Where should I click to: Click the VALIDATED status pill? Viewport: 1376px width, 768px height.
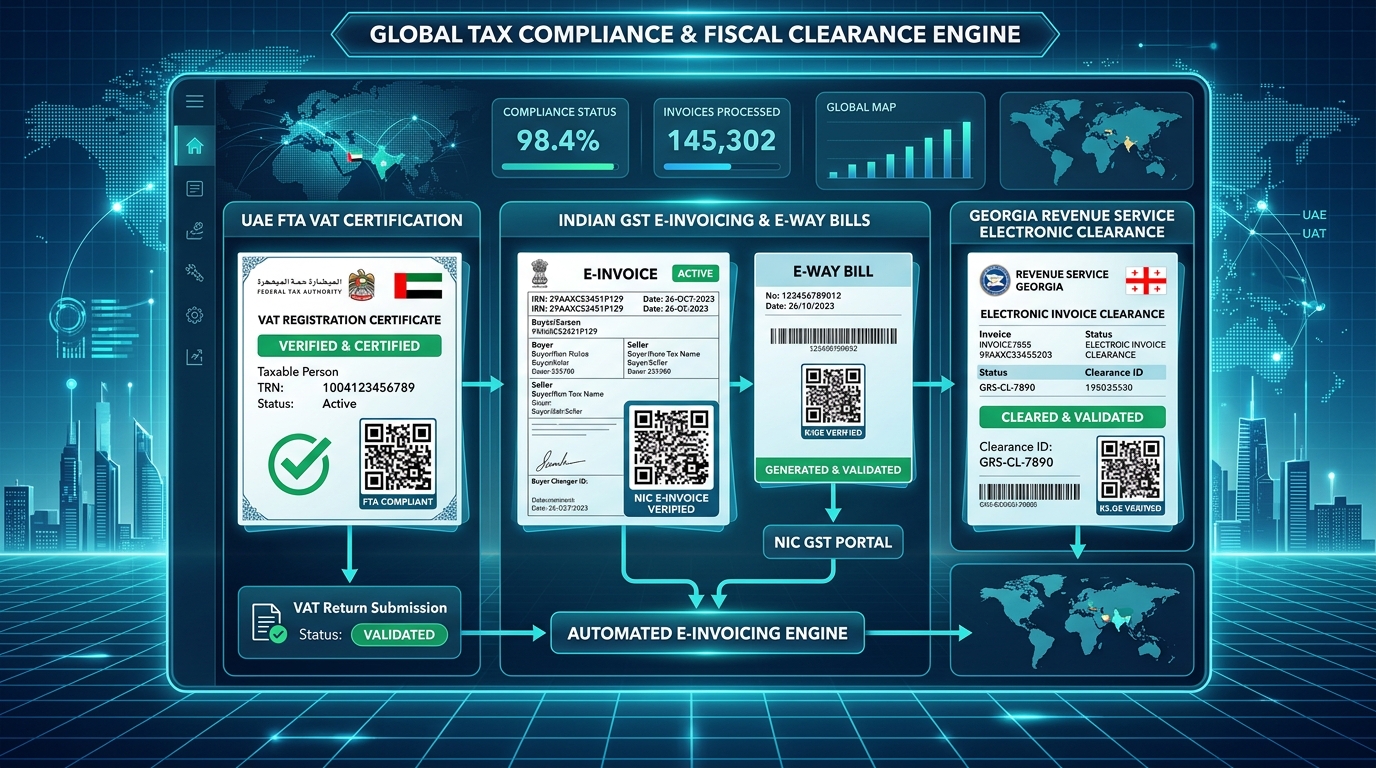pyautogui.click(x=399, y=634)
